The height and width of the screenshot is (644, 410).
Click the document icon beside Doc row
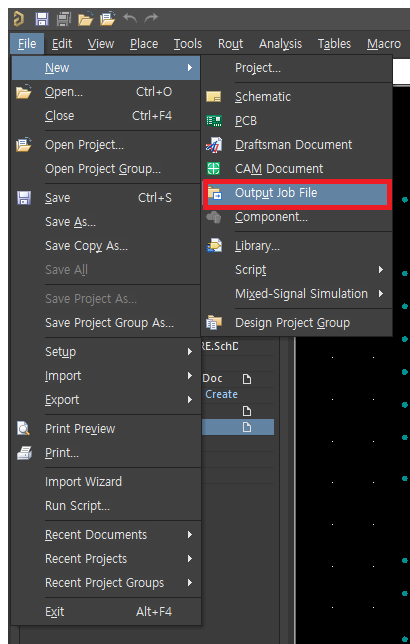coord(246,379)
